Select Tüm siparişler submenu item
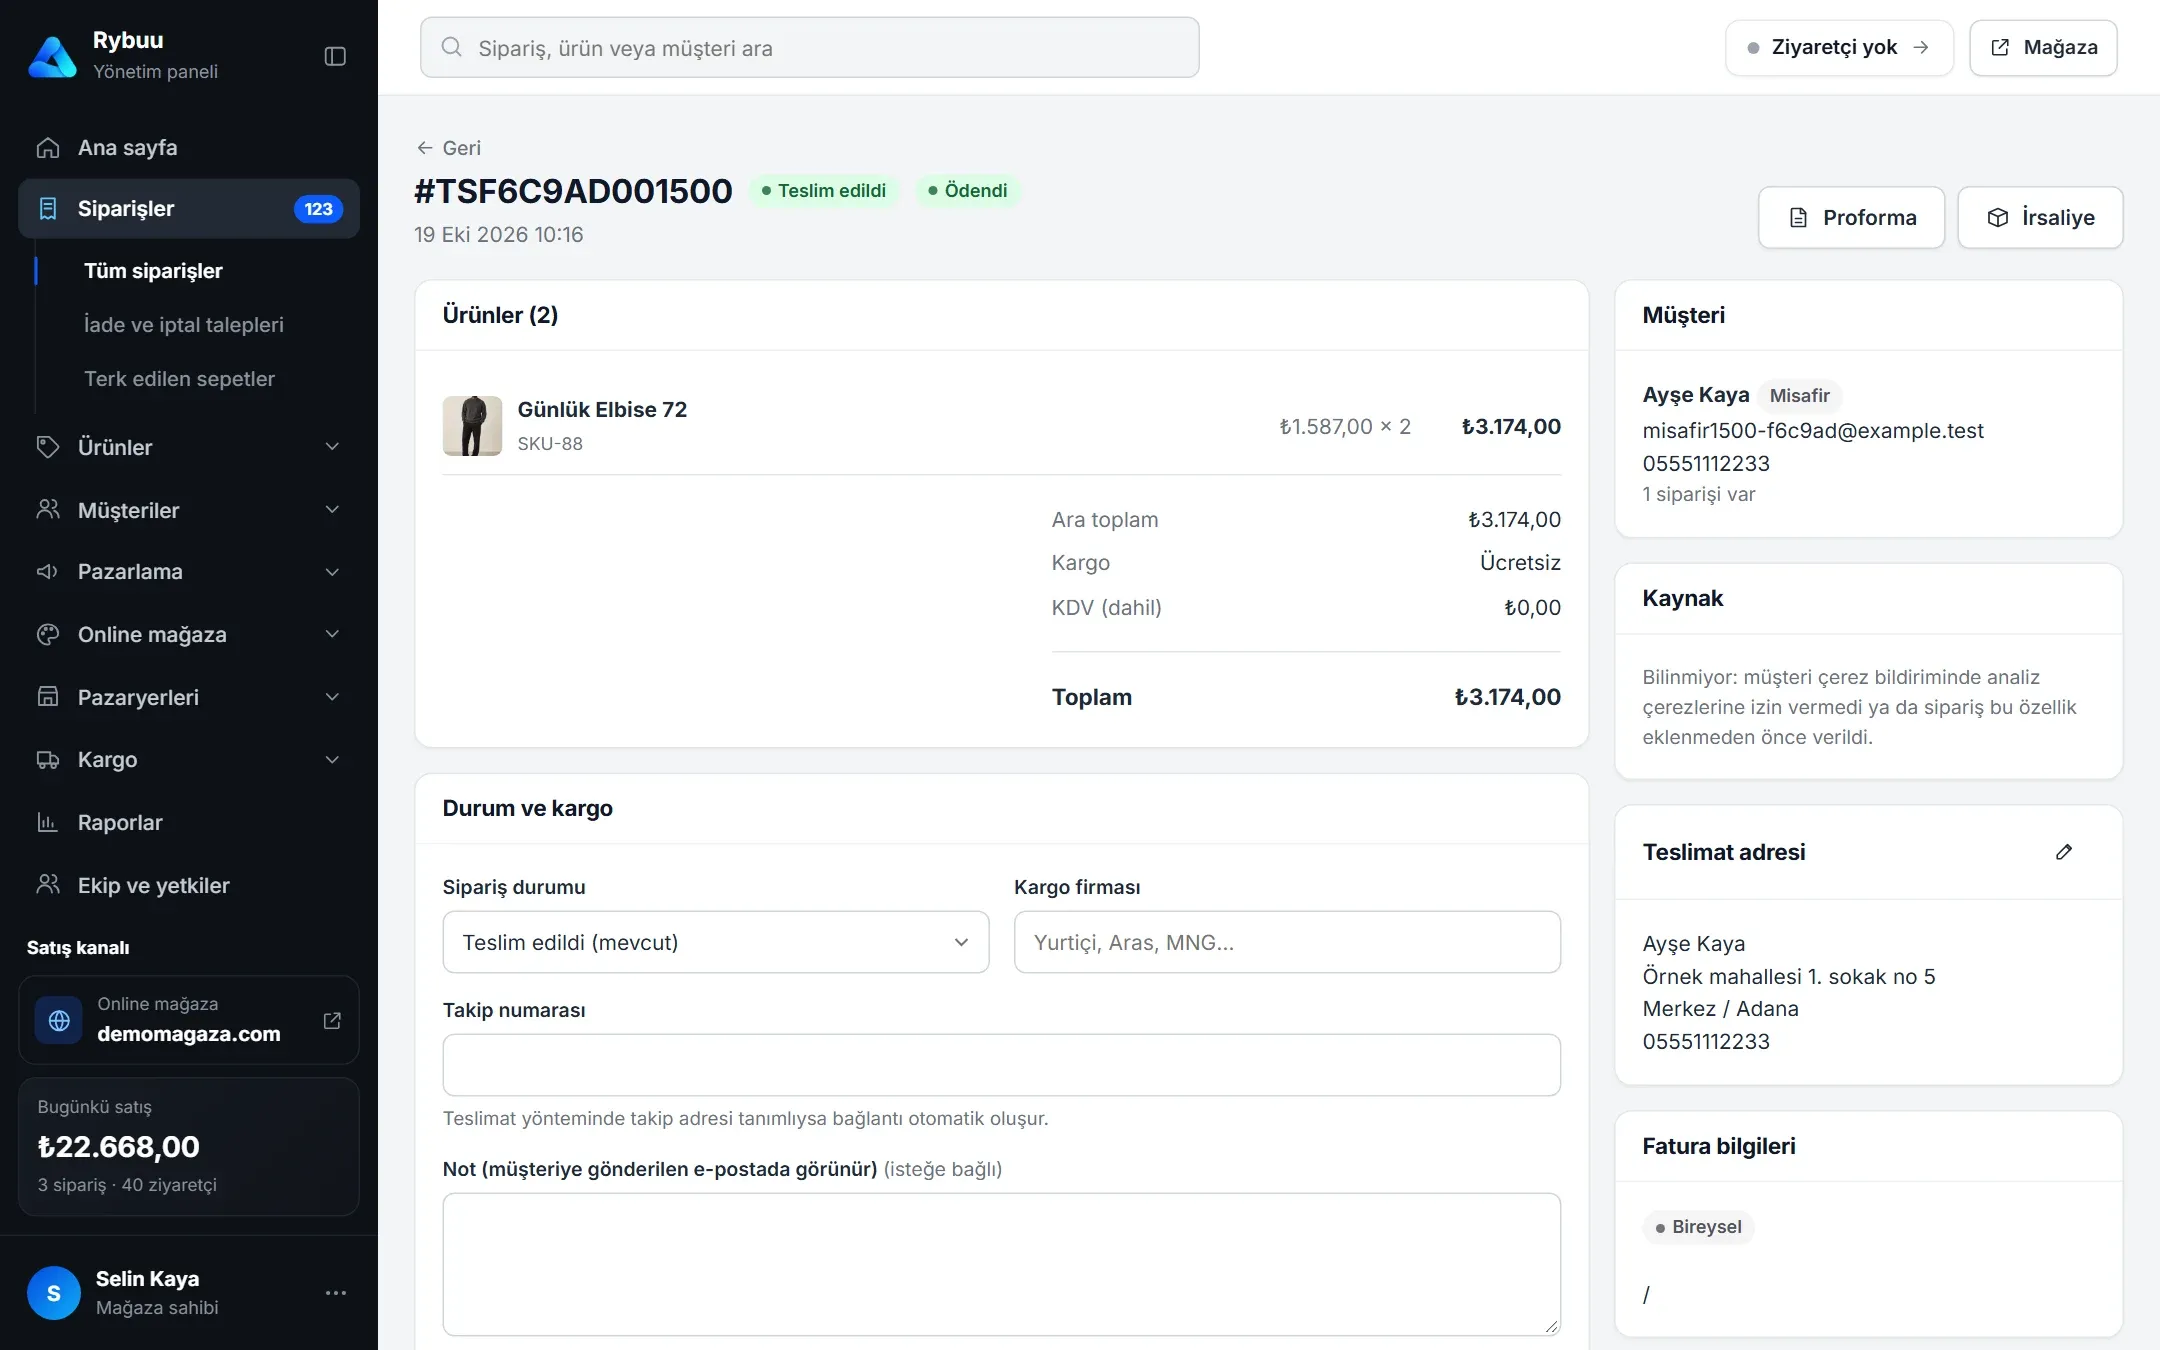 (153, 271)
